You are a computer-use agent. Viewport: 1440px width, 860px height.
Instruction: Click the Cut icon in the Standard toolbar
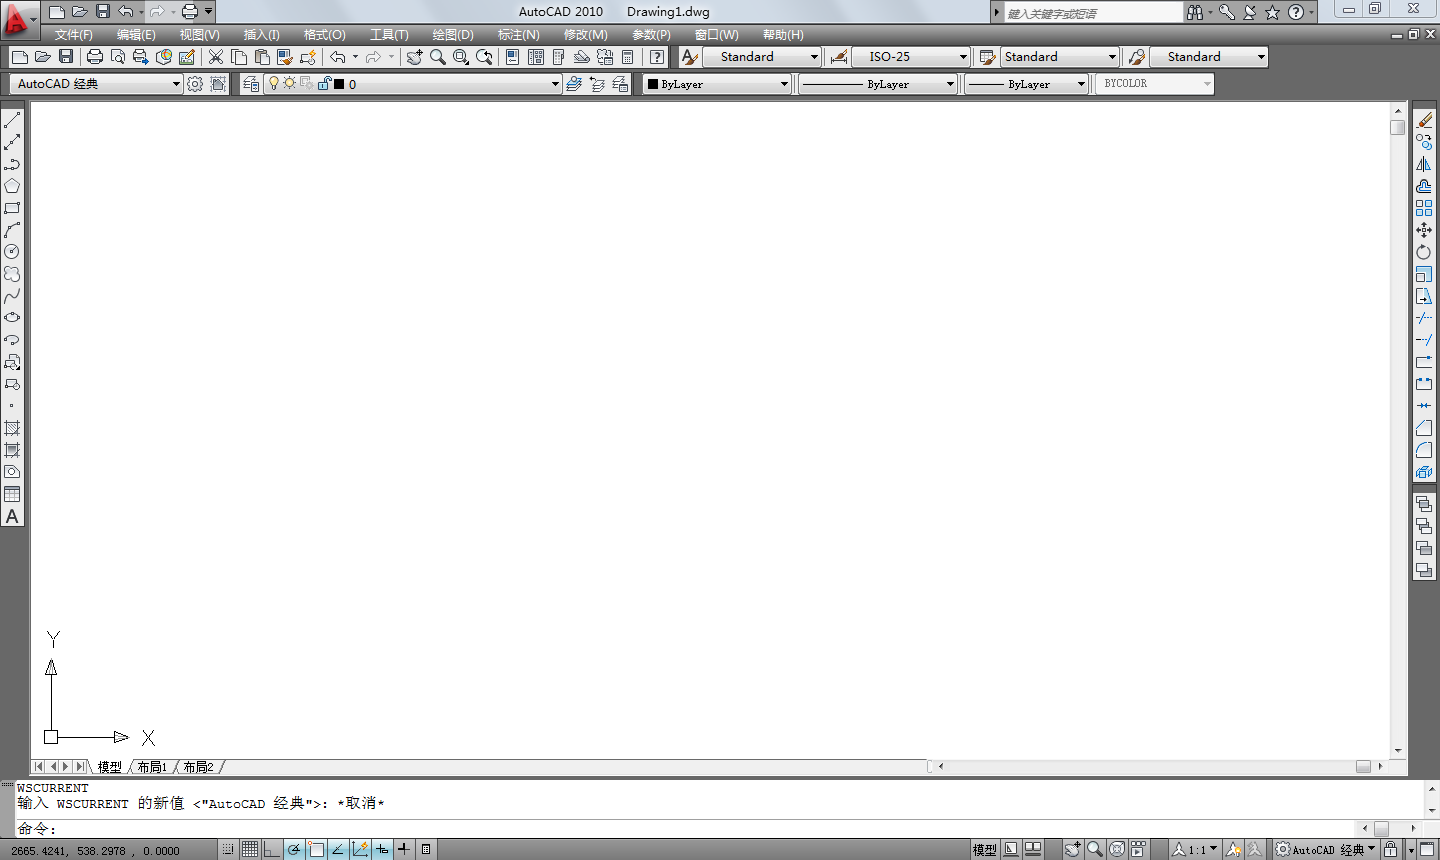215,57
